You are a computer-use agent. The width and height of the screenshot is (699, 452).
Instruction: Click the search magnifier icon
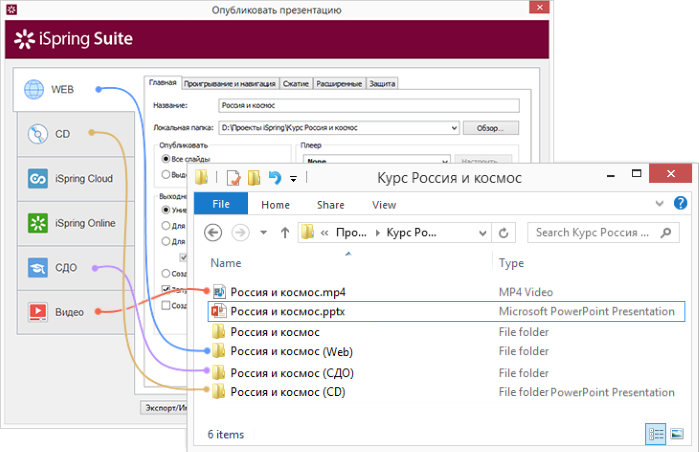coord(666,233)
